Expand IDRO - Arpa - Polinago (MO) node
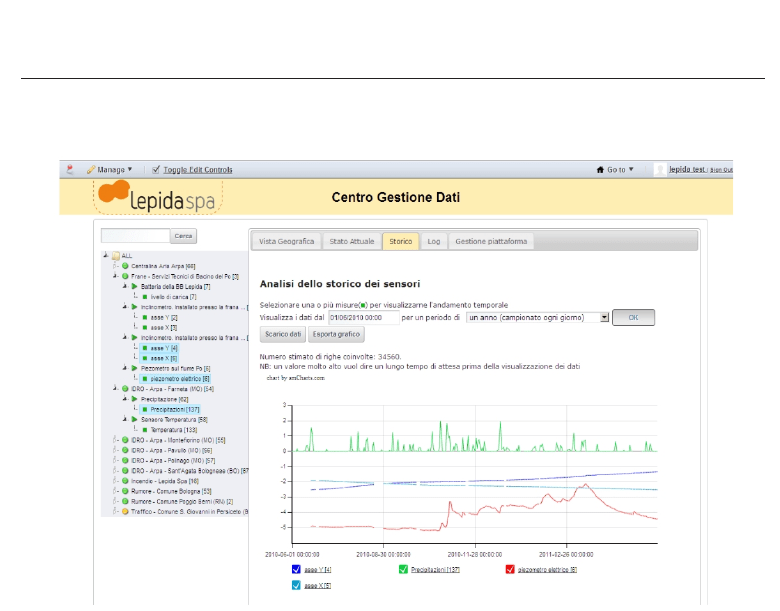Image resolution: width=780 pixels, height=611 pixels. tap(115, 460)
